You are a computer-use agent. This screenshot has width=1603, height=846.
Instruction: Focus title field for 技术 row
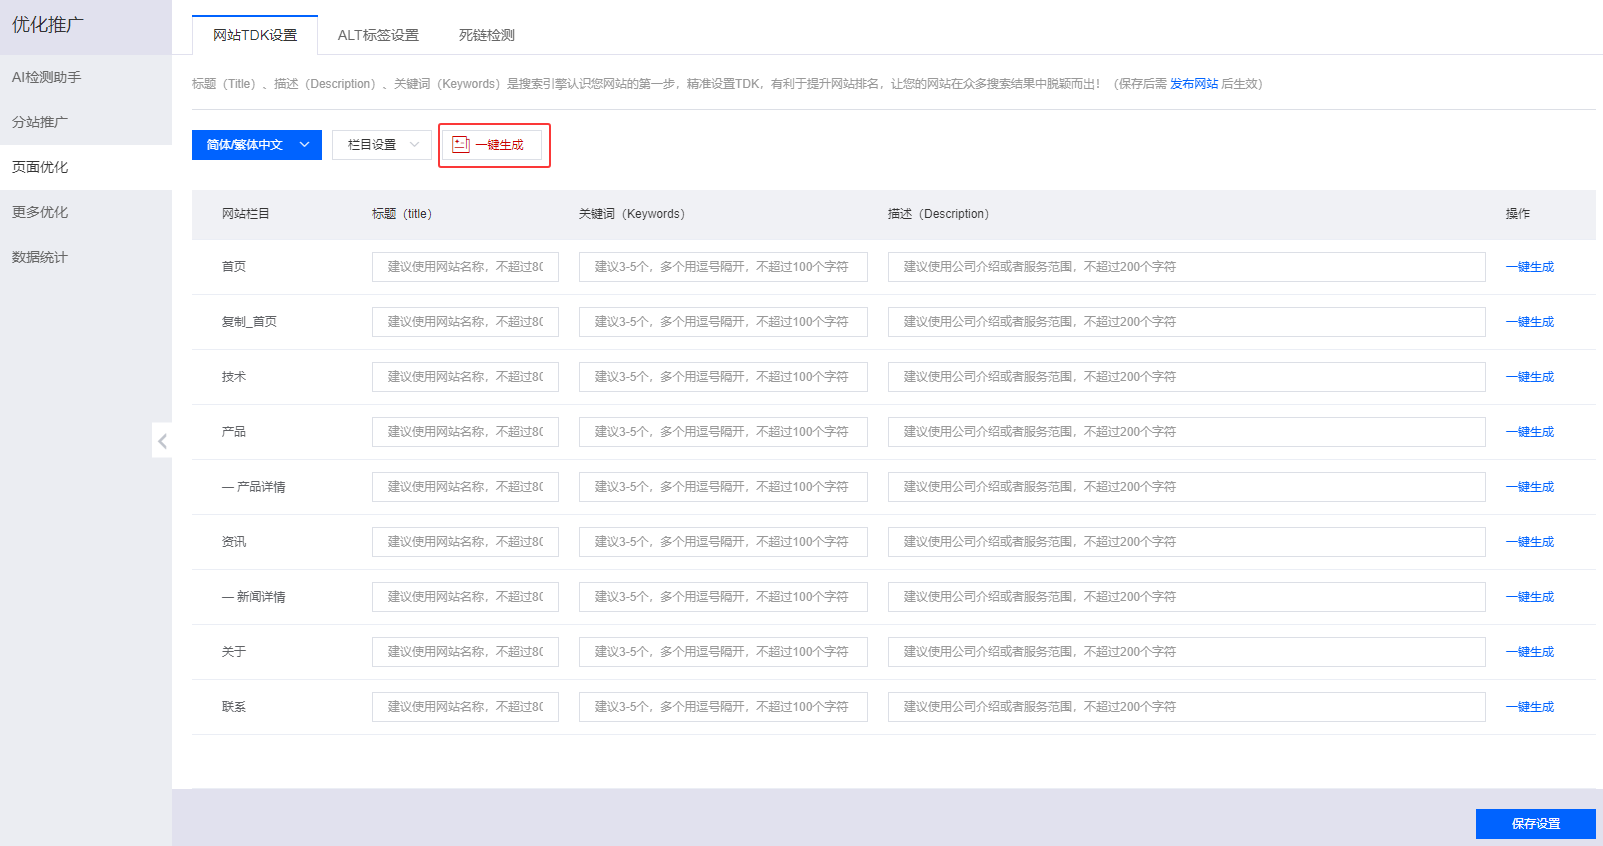coord(465,377)
